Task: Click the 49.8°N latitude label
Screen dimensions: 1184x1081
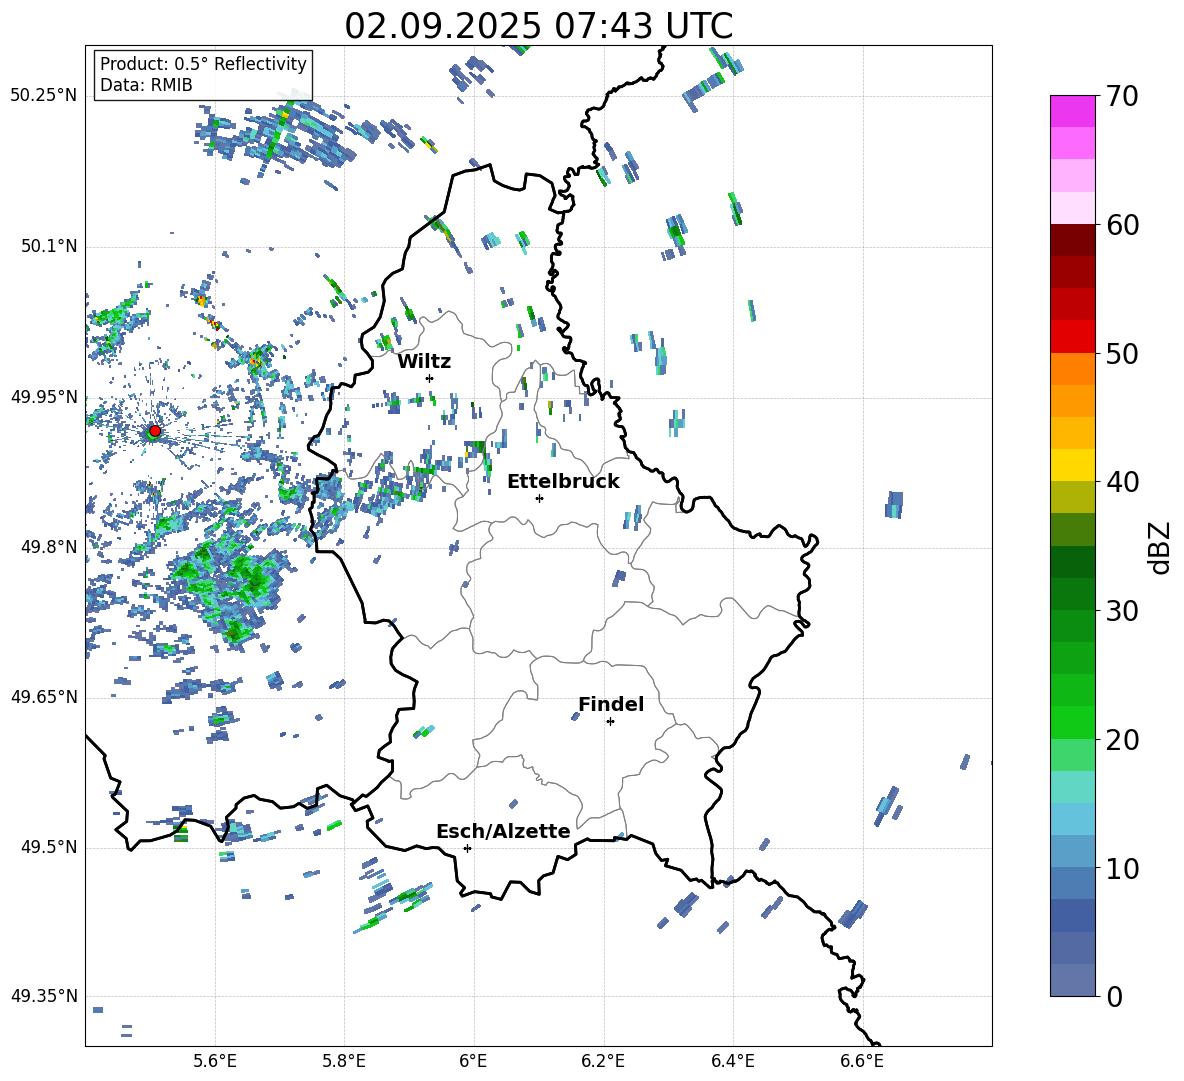Action: (49, 547)
